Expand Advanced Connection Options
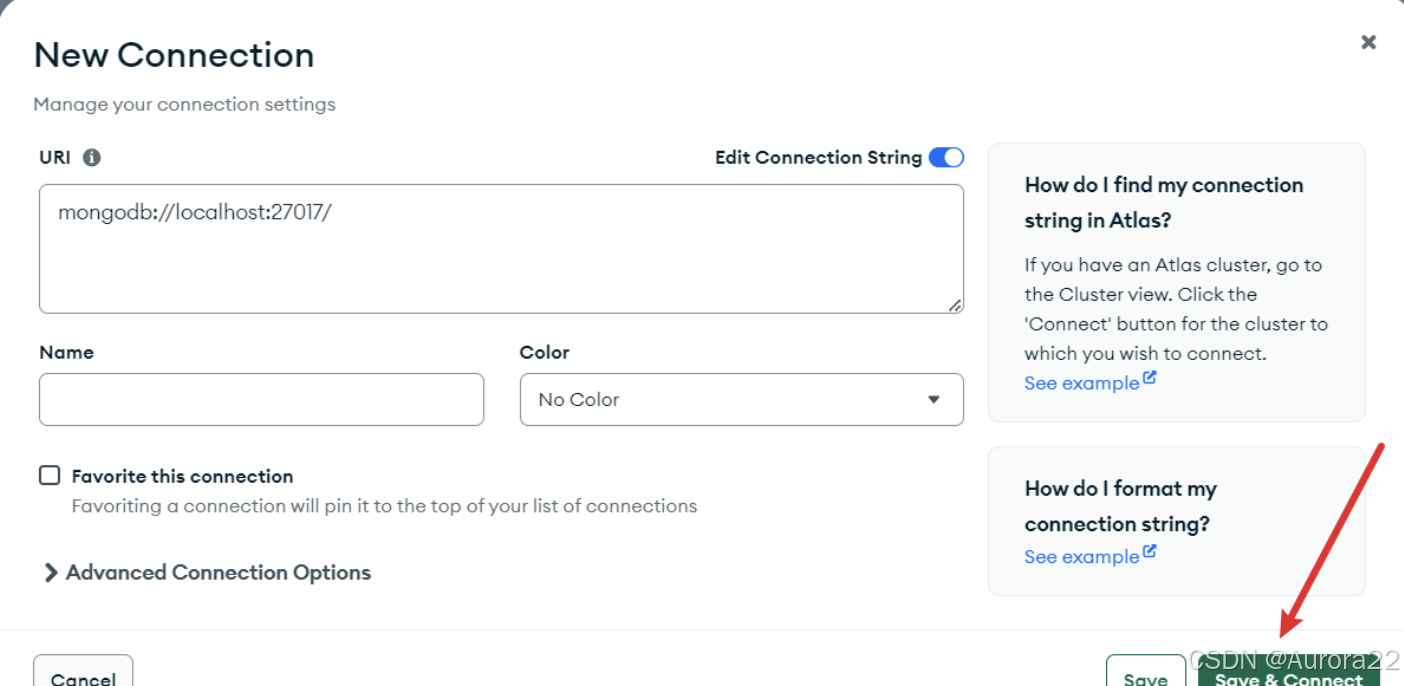The width and height of the screenshot is (1404, 686). tap(207, 573)
